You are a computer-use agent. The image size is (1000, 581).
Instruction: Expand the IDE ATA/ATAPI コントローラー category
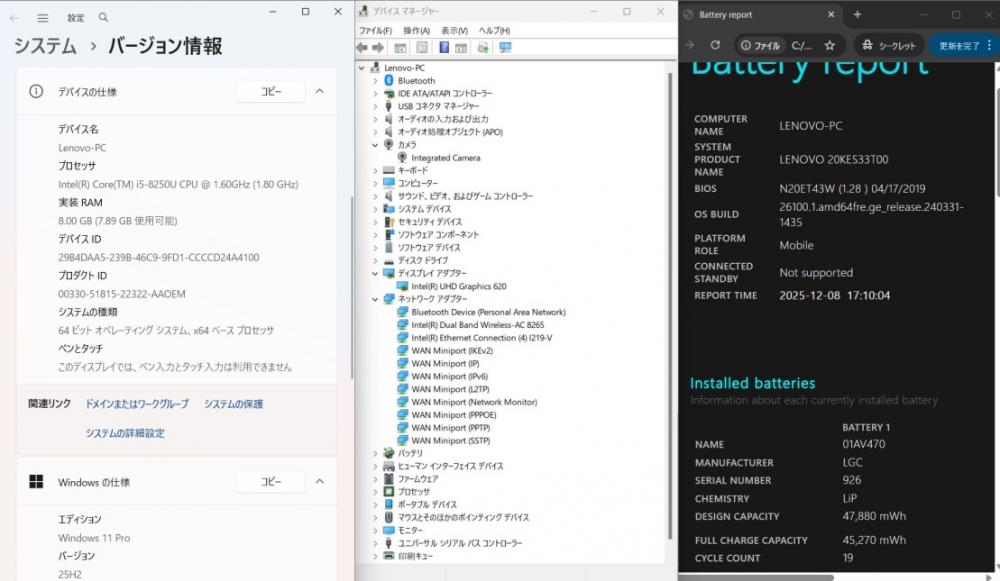[x=375, y=93]
